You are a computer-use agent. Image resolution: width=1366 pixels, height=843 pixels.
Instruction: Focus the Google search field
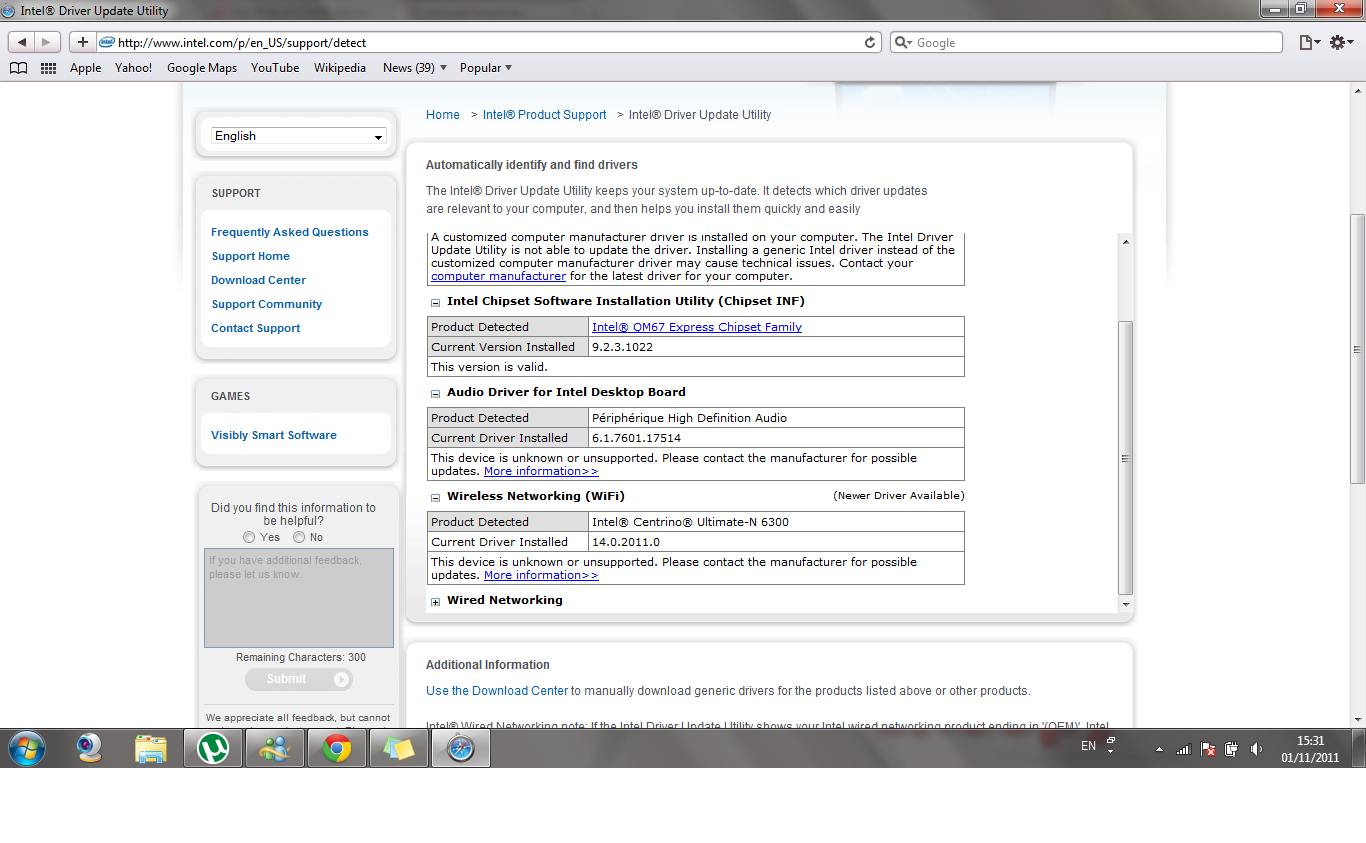[1086, 43]
